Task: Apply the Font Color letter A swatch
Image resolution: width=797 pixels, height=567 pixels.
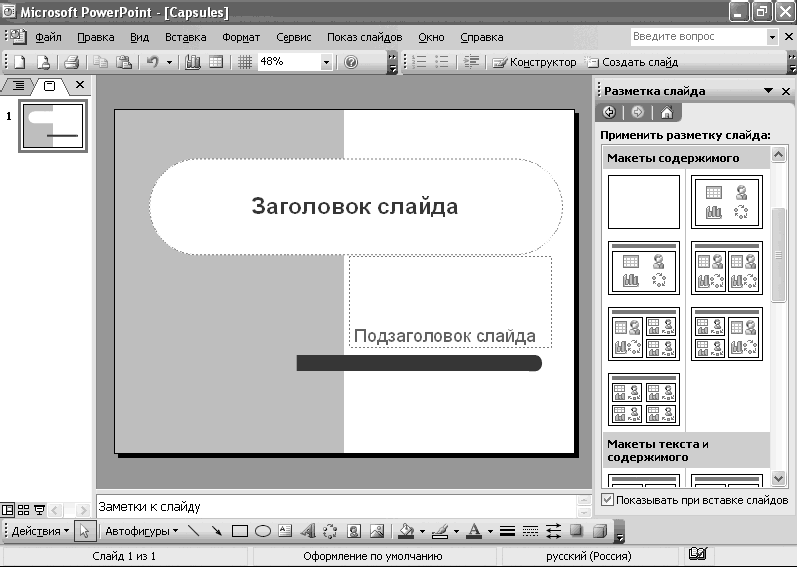Action: pos(474,531)
